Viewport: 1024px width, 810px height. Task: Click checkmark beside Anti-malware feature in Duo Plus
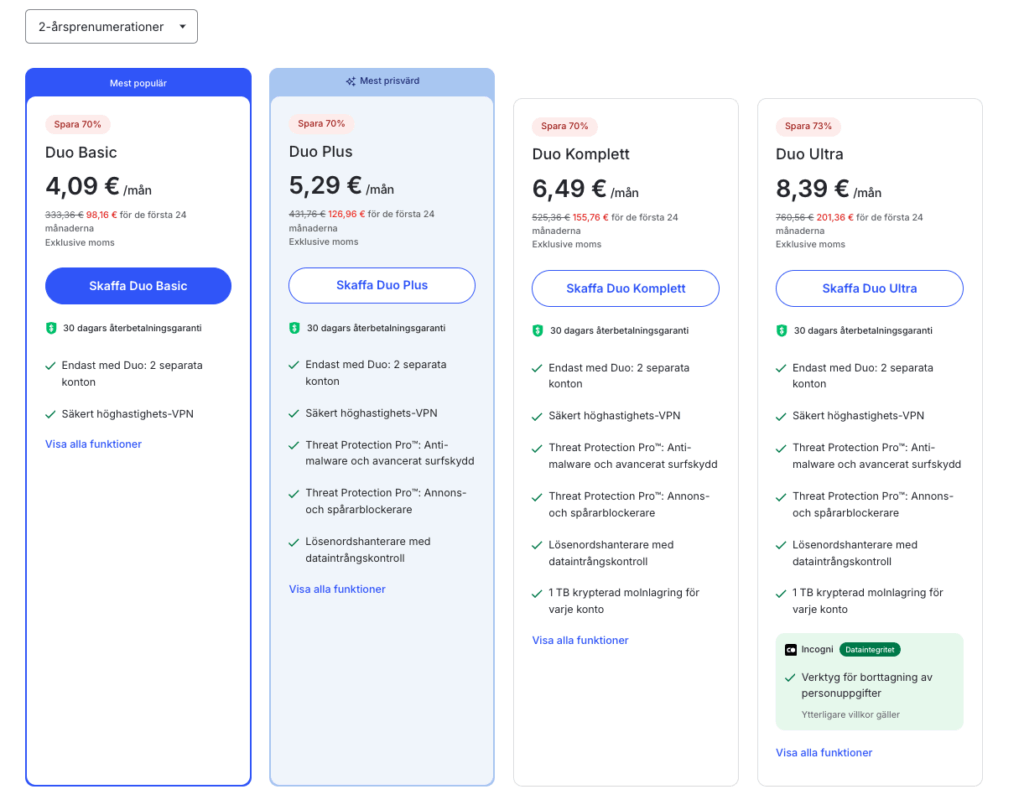pyautogui.click(x=294, y=446)
